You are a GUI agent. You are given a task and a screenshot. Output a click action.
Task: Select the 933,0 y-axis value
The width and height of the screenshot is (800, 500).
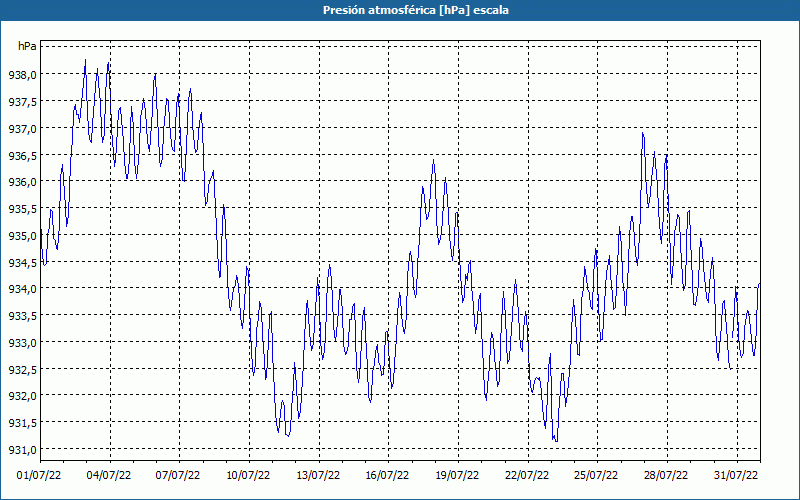[x=22, y=342]
